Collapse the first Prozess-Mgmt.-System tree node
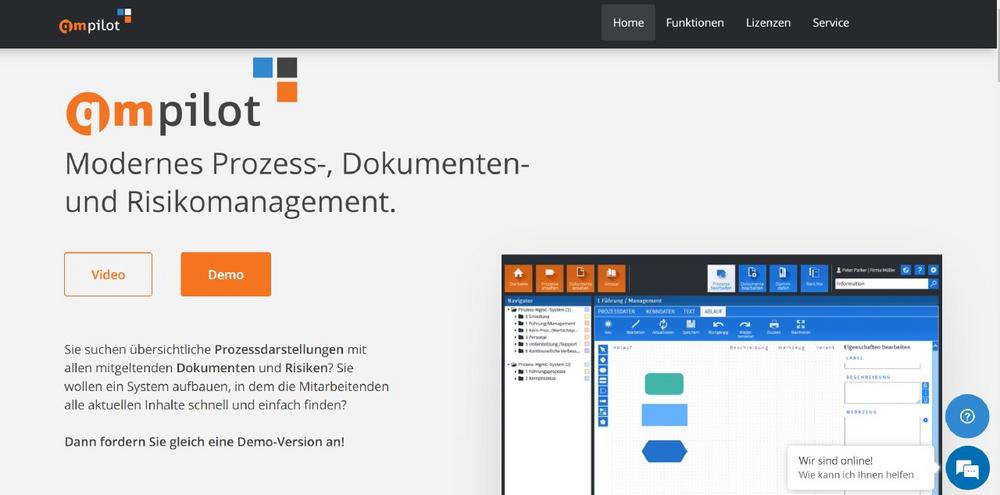Viewport: 1000px width, 495px height. click(510, 310)
